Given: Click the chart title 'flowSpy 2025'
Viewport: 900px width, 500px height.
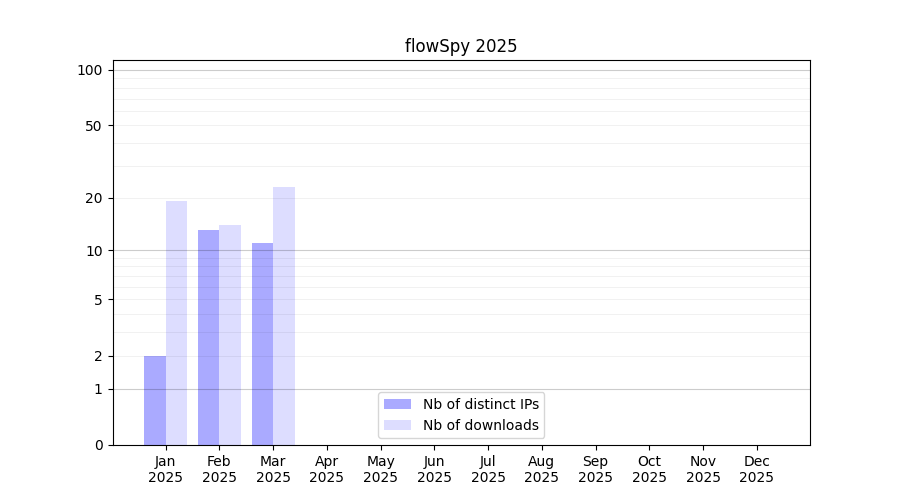Looking at the screenshot, I should click(461, 46).
